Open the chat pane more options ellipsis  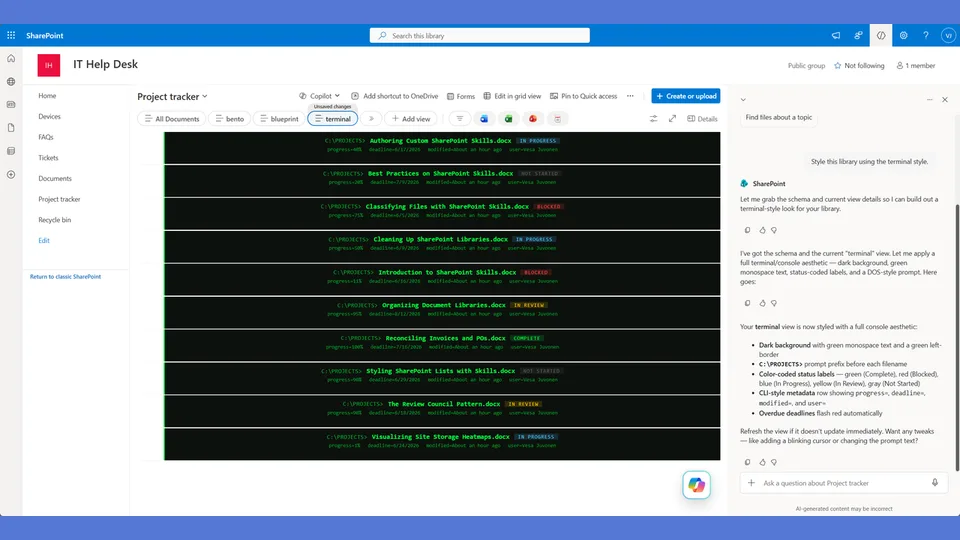(x=929, y=100)
